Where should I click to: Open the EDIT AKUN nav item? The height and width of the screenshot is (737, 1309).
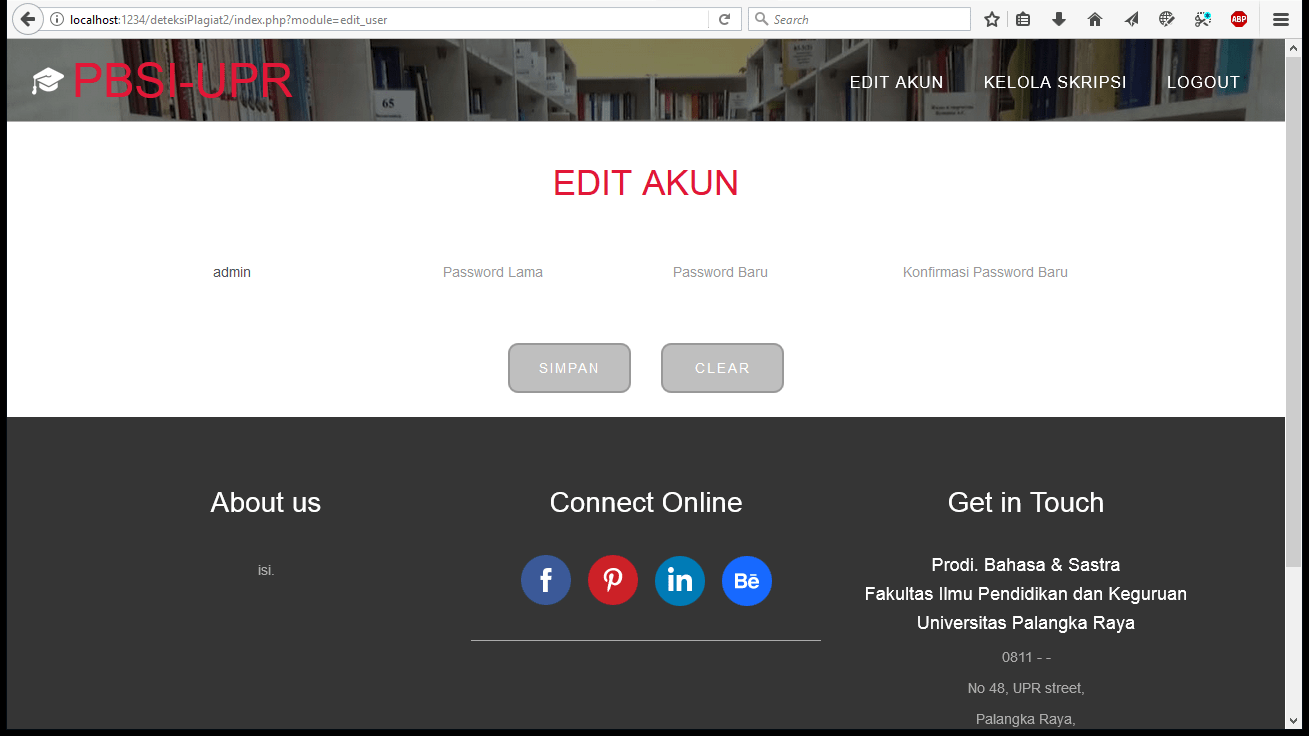click(x=896, y=82)
